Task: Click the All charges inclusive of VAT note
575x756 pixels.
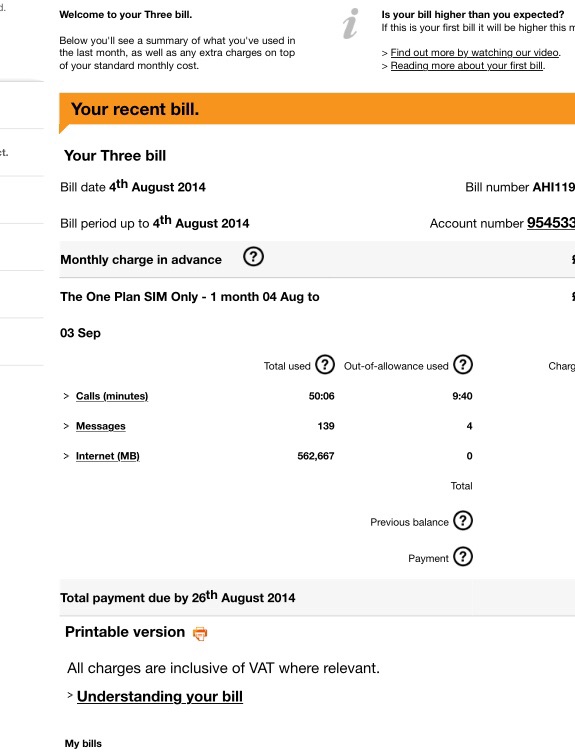Action: pyautogui.click(x=223, y=668)
